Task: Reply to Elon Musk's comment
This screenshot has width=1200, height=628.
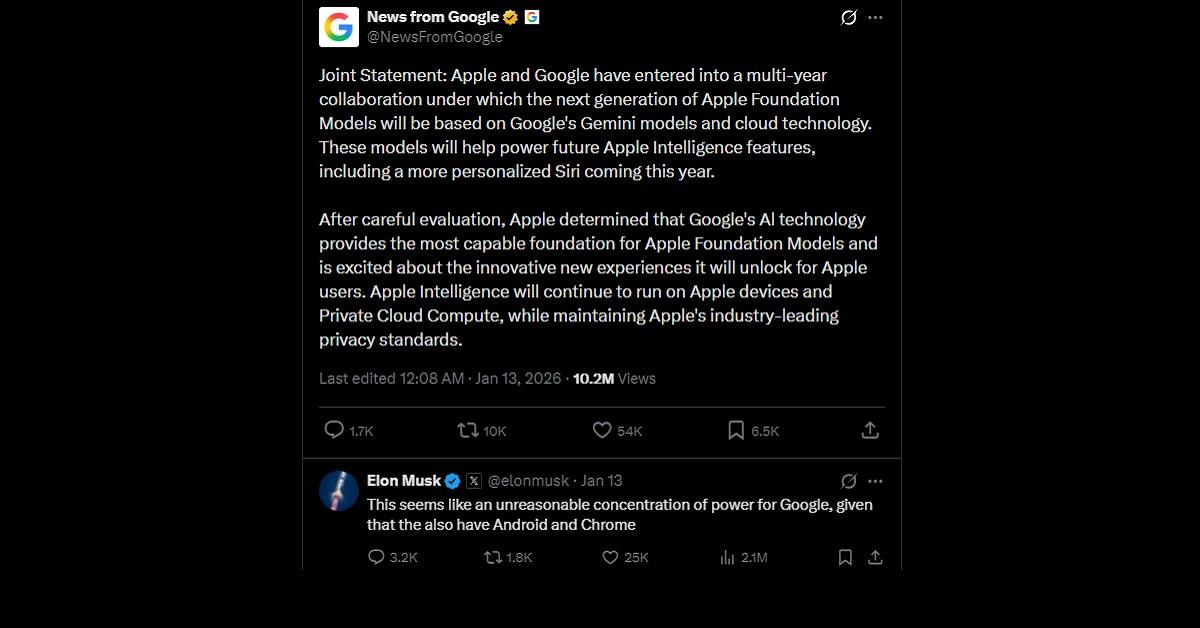Action: click(x=376, y=557)
